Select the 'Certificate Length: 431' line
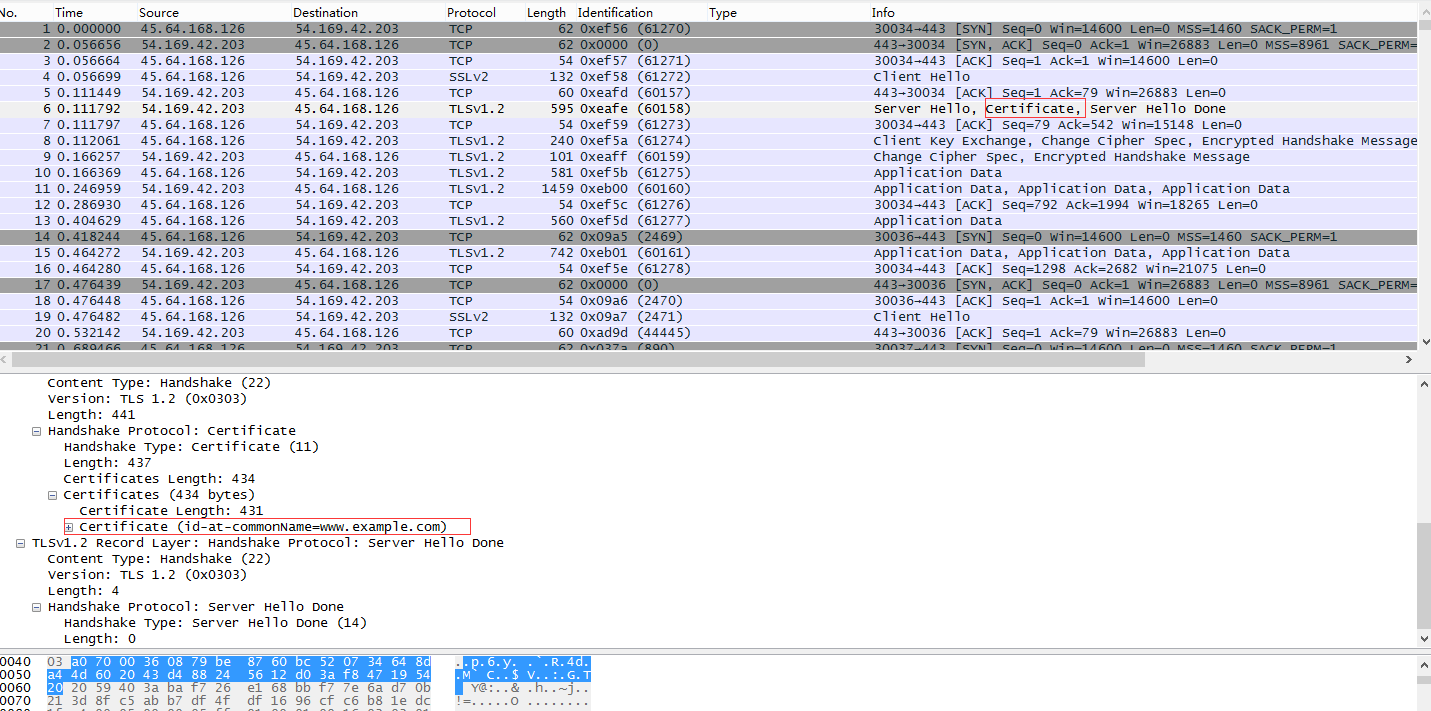Viewport: 1431px width, 711px height. [x=171, y=511]
